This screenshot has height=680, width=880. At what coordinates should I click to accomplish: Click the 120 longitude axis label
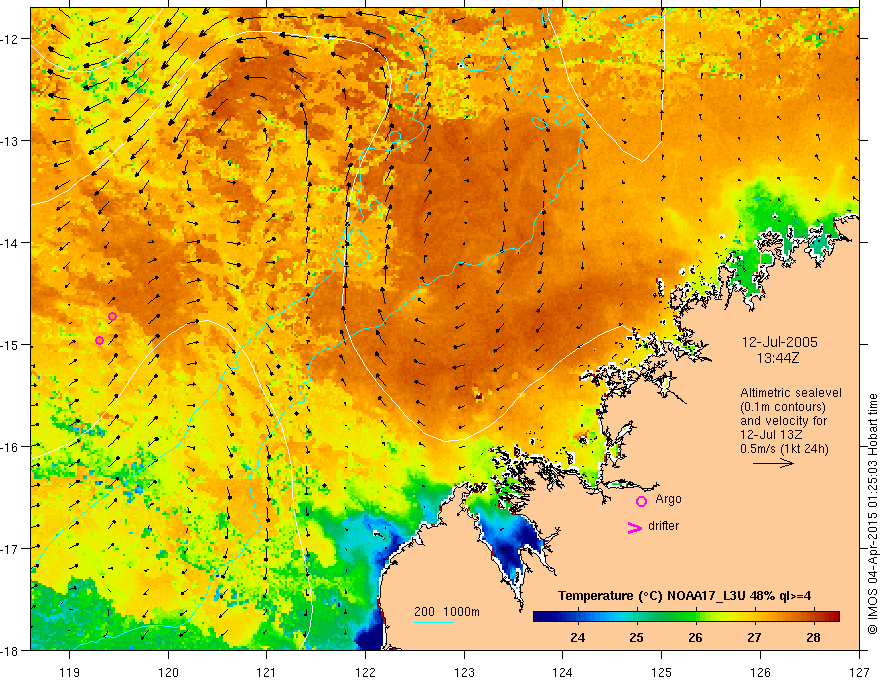[168, 672]
